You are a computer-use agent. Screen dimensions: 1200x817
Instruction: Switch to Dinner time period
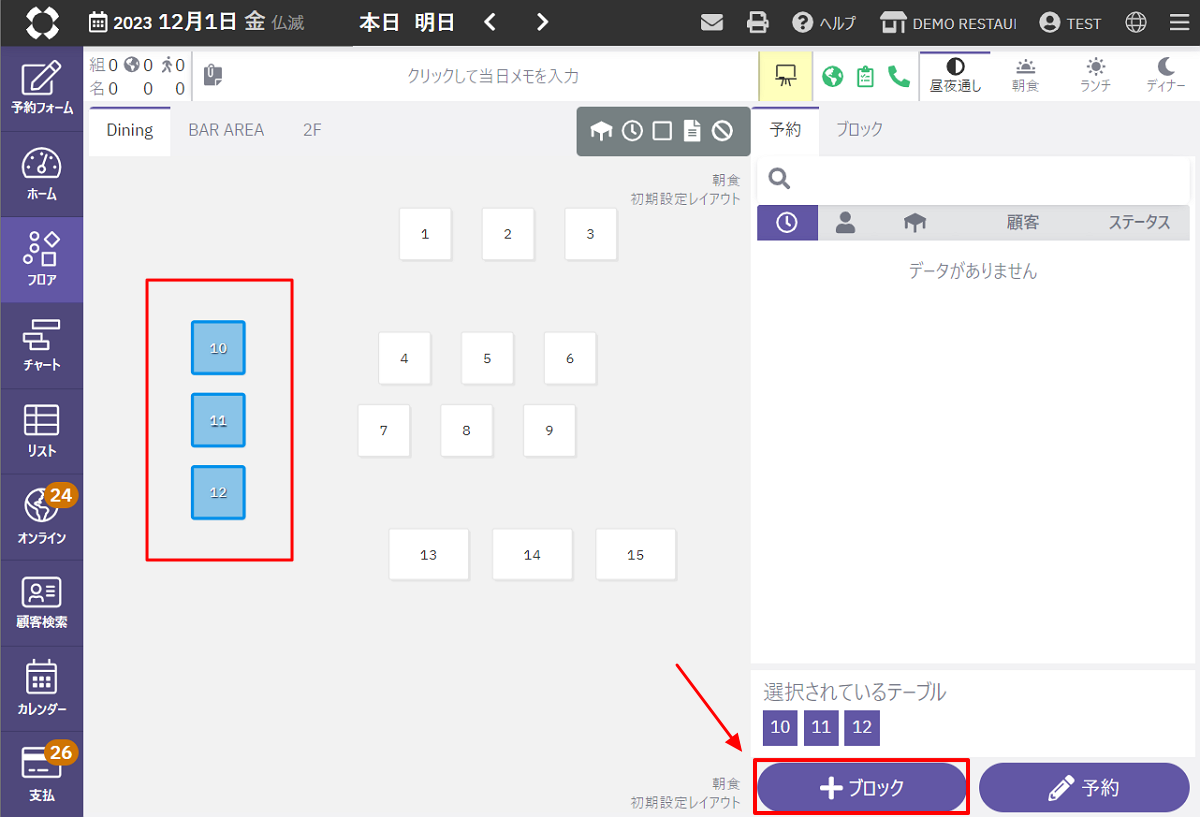pos(1165,75)
